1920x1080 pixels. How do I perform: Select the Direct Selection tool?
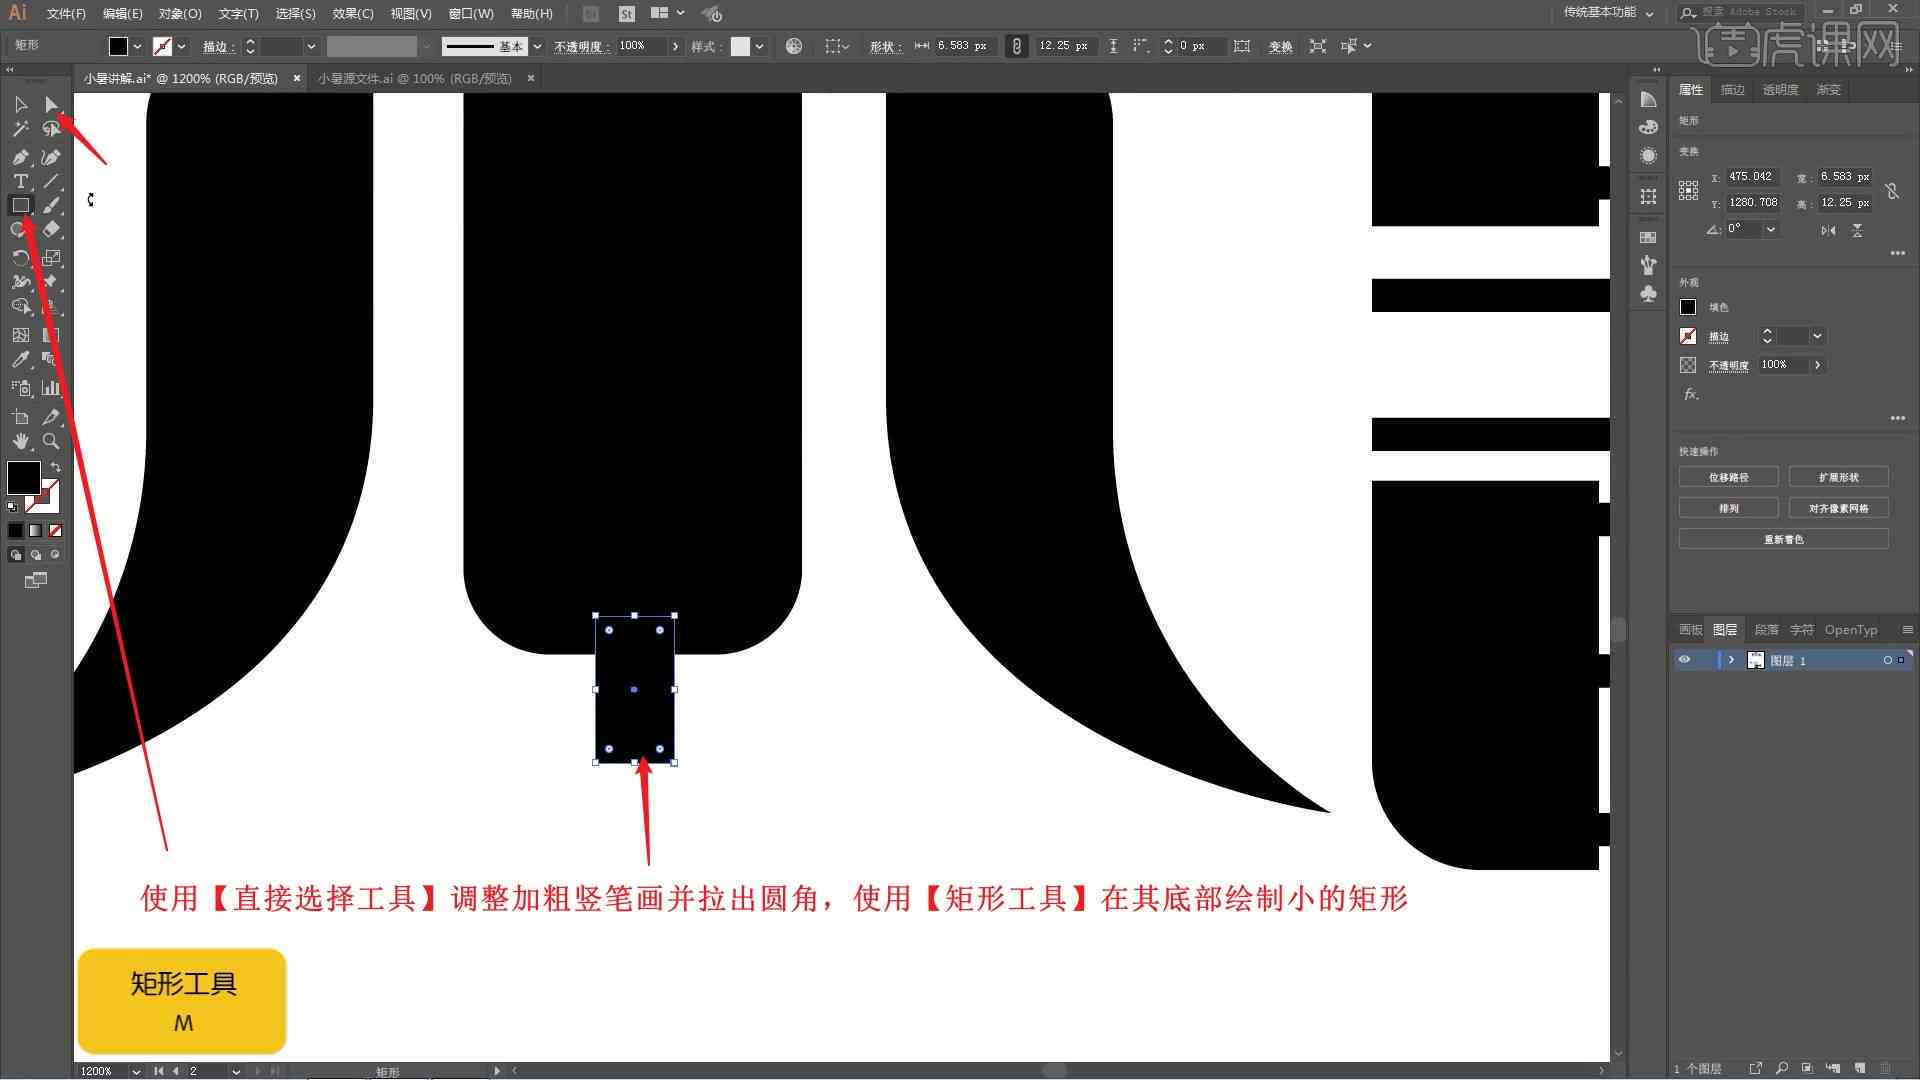coord(50,104)
